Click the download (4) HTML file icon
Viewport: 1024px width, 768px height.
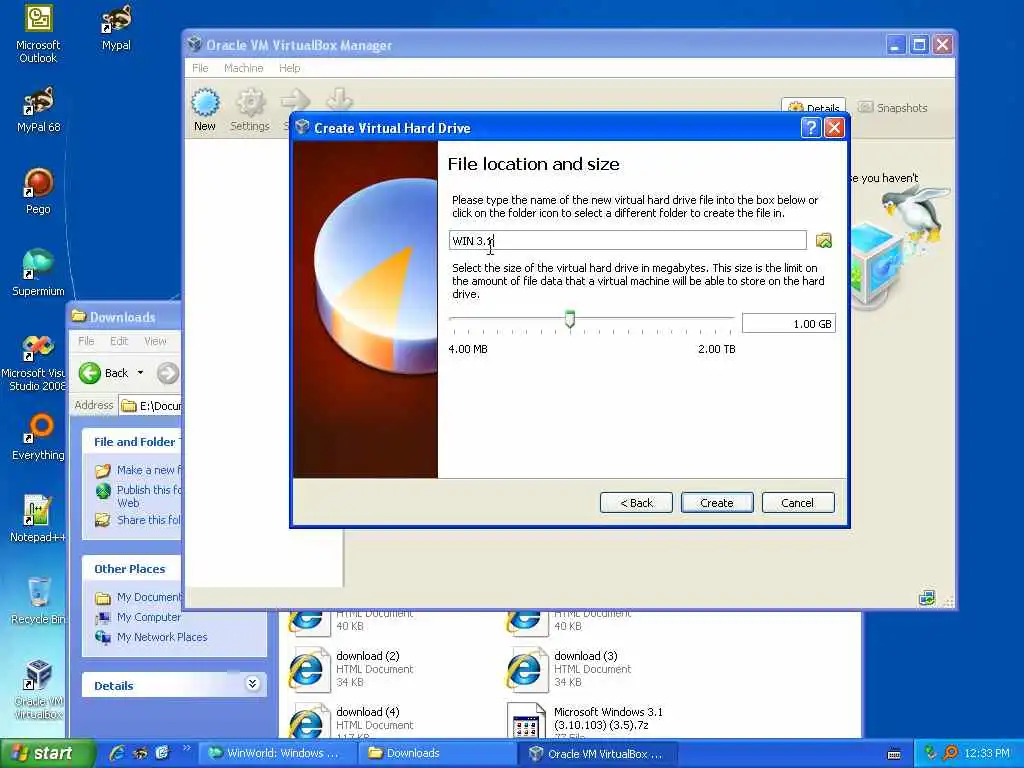point(309,720)
